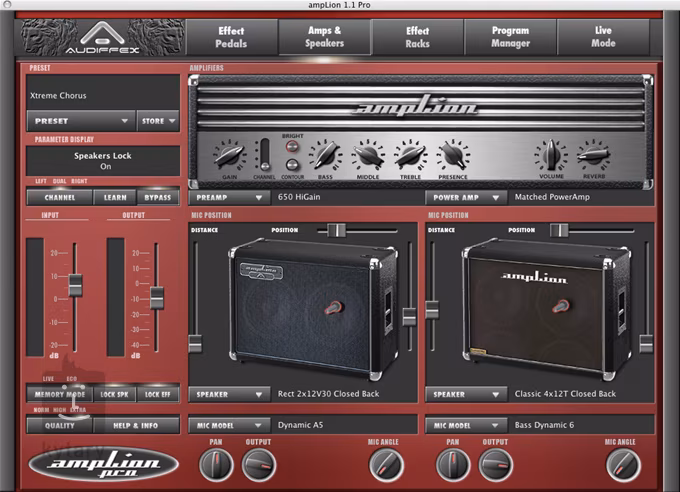Open the Program Manager tab

(x=510, y=38)
